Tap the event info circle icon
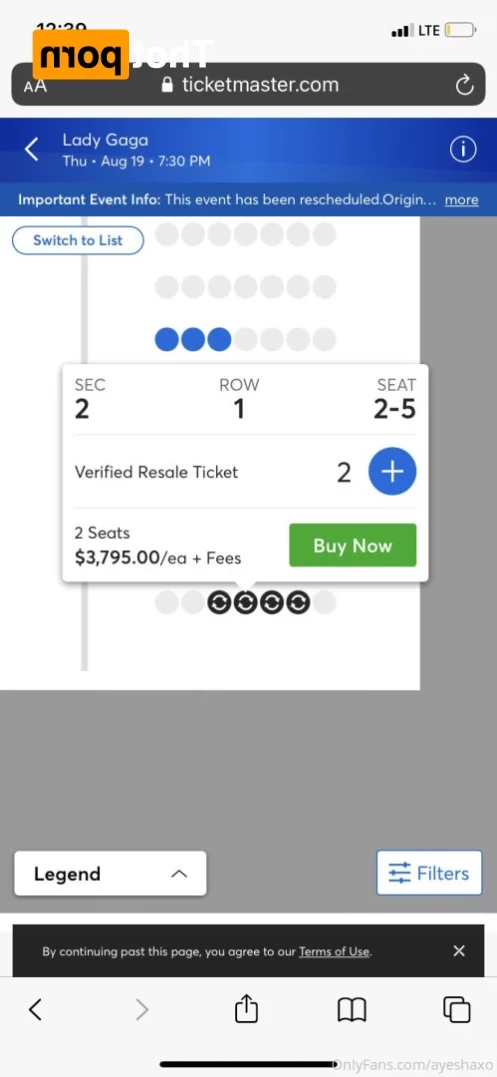The width and height of the screenshot is (497, 1077). tap(463, 149)
